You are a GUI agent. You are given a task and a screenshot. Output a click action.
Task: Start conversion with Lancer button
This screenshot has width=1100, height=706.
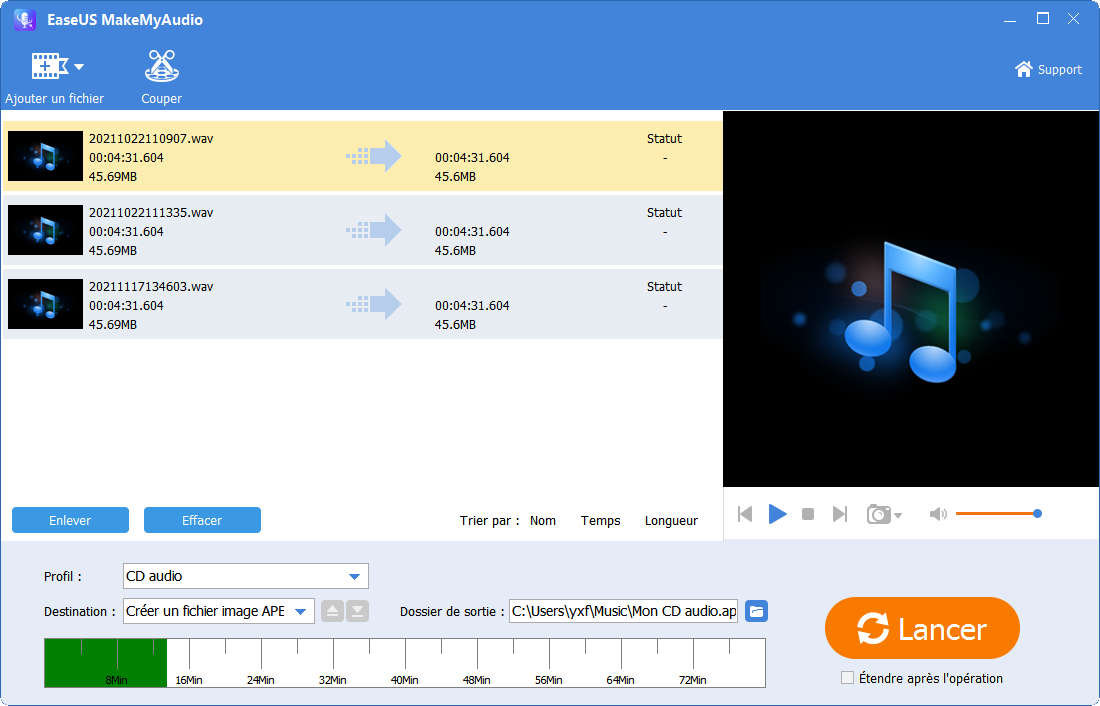click(x=922, y=628)
